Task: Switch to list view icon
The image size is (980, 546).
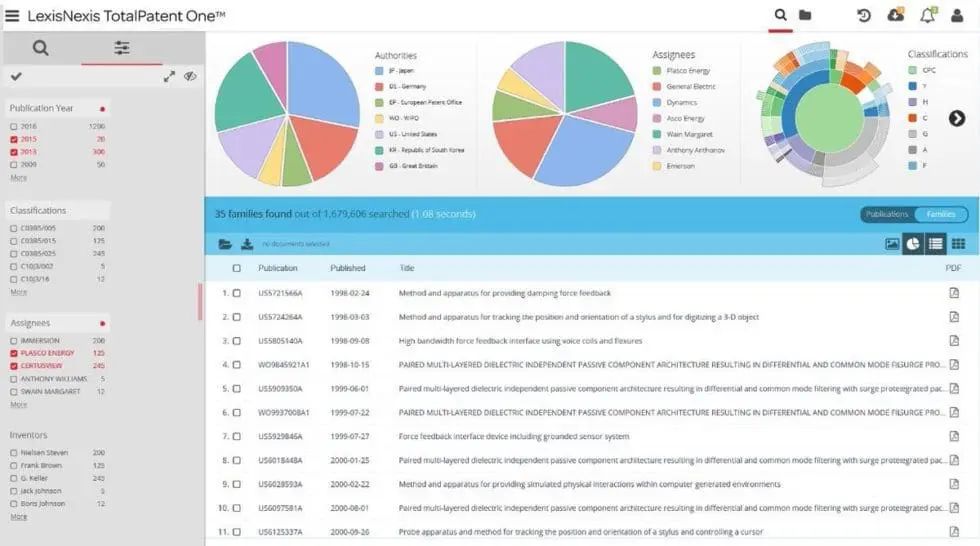Action: pyautogui.click(x=936, y=244)
